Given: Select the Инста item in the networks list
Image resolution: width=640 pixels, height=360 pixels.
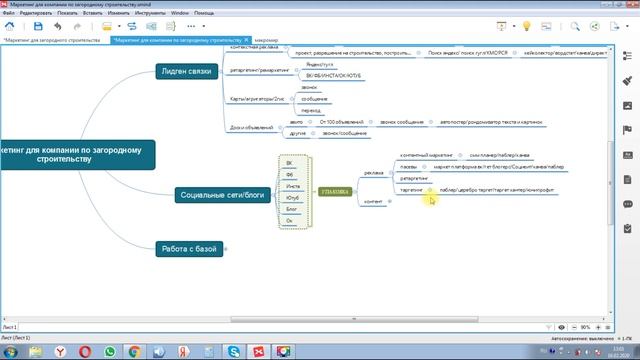Looking at the screenshot, I should coord(293,186).
